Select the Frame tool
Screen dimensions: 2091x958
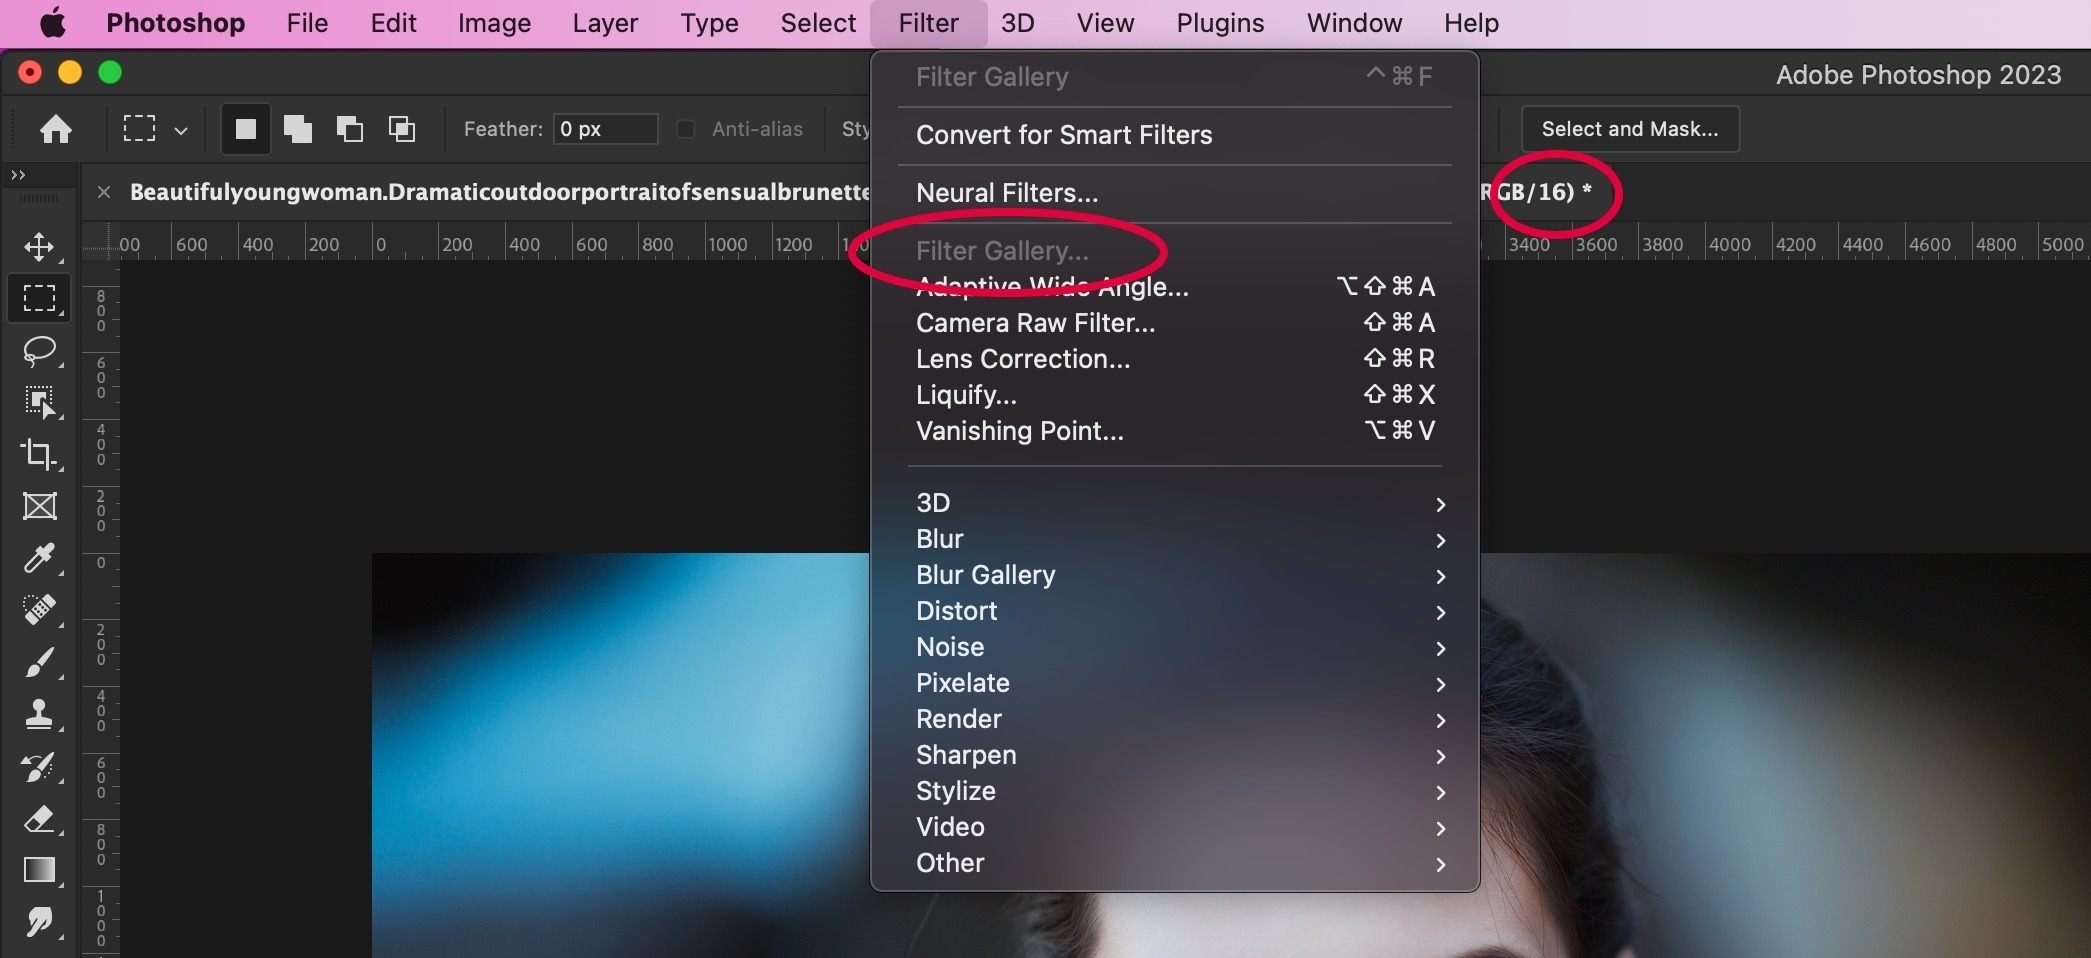(x=39, y=506)
